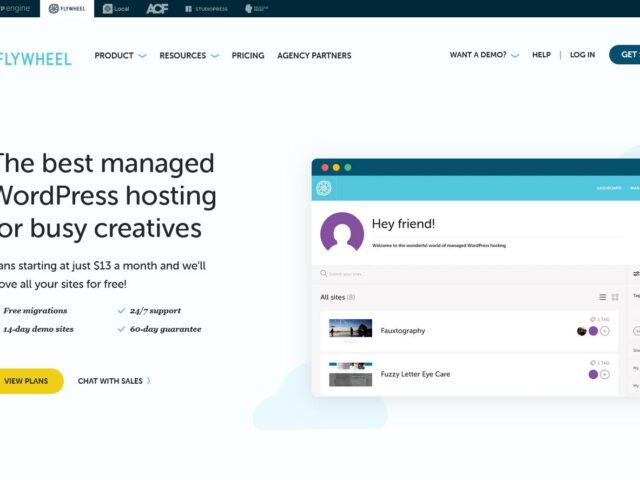The width and height of the screenshot is (640, 480).
Task: Click the Fauxtography site name
Action: coord(402,331)
